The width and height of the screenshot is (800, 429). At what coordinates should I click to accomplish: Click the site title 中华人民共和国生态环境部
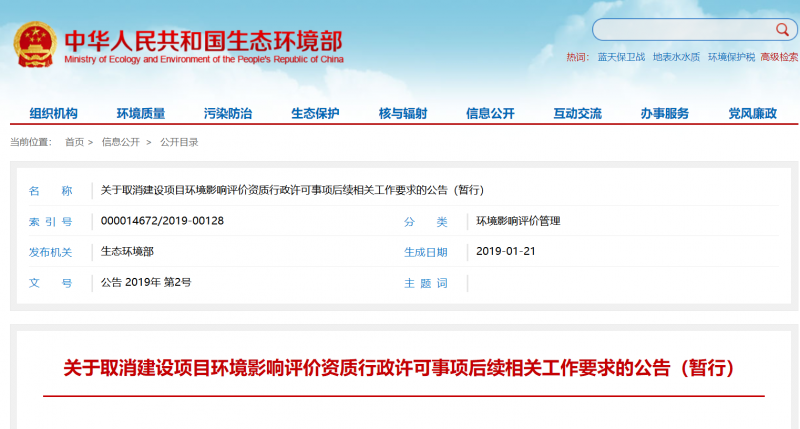click(x=204, y=41)
